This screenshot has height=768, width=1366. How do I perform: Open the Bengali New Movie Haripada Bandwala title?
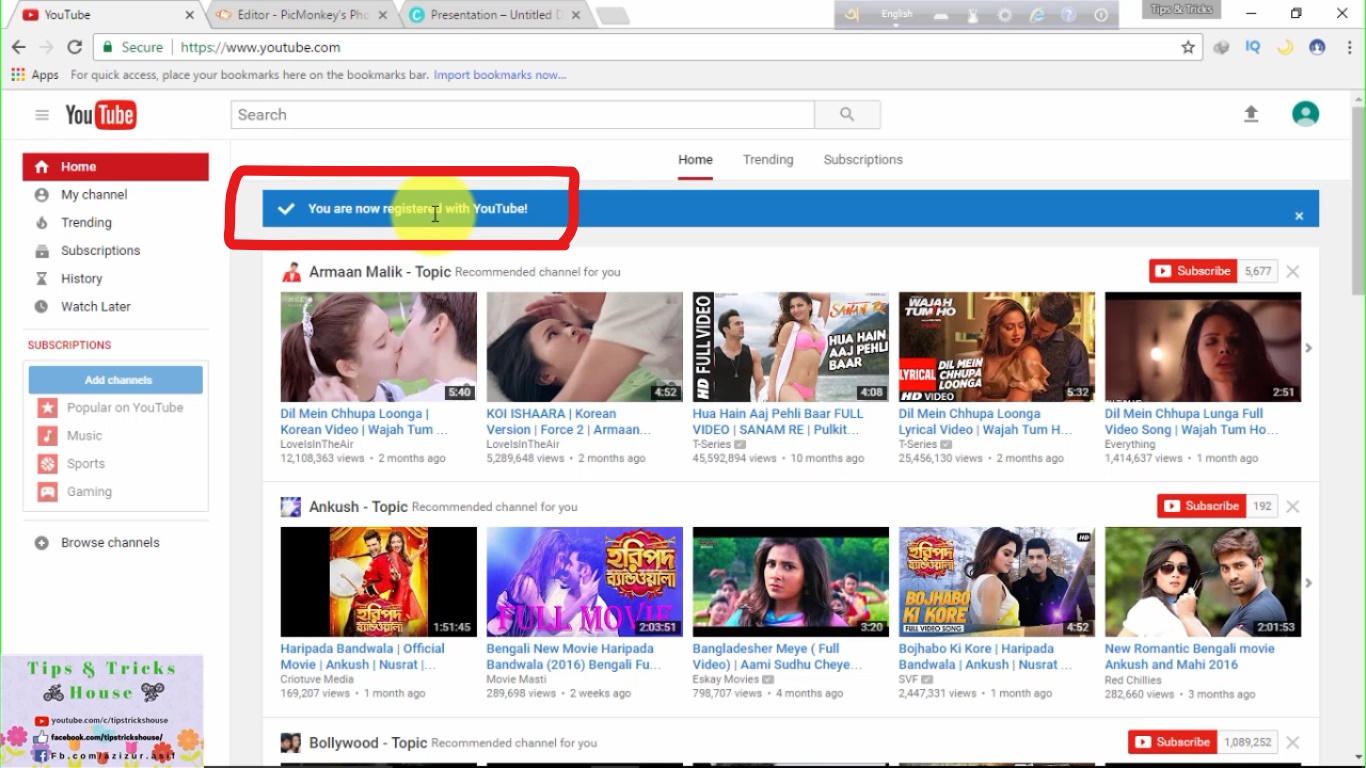[x=573, y=657]
